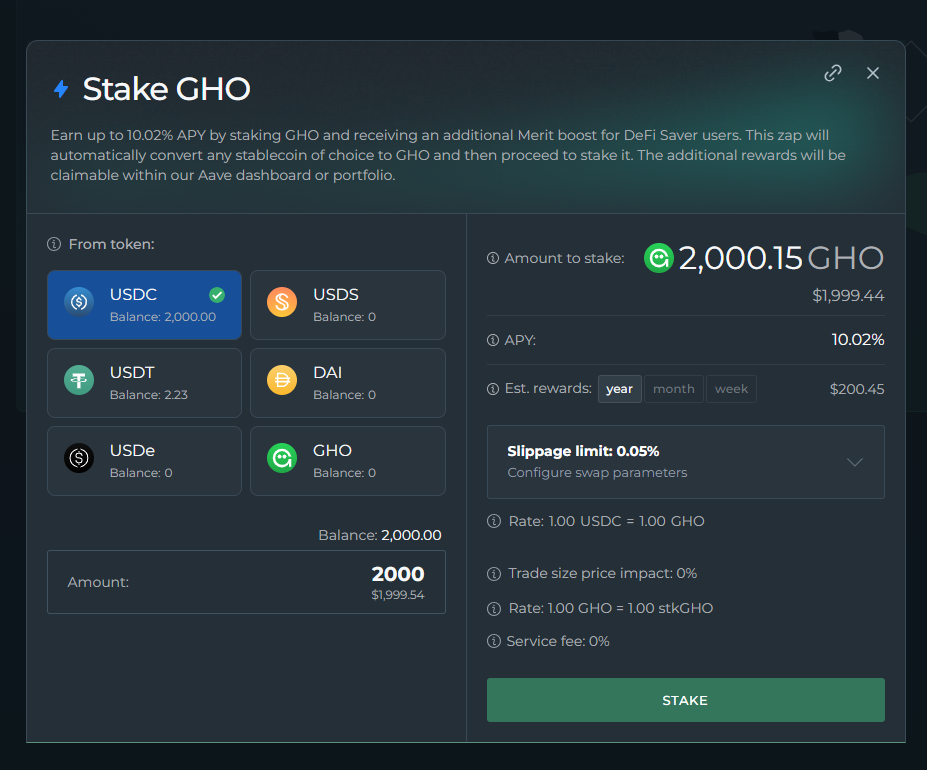The width and height of the screenshot is (927, 770).
Task: Close the Stake GHO dialog
Action: [873, 73]
